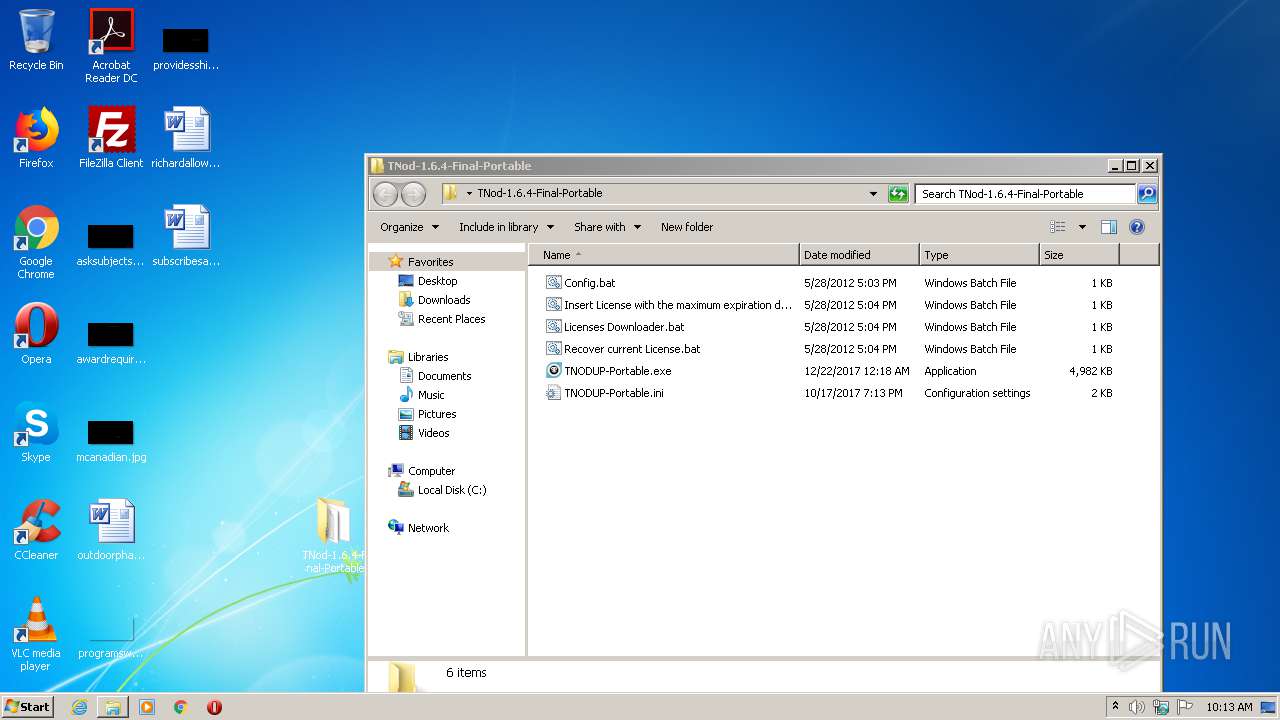This screenshot has width=1280, height=720.
Task: Click the Explorer Back navigation button
Action: (x=385, y=194)
